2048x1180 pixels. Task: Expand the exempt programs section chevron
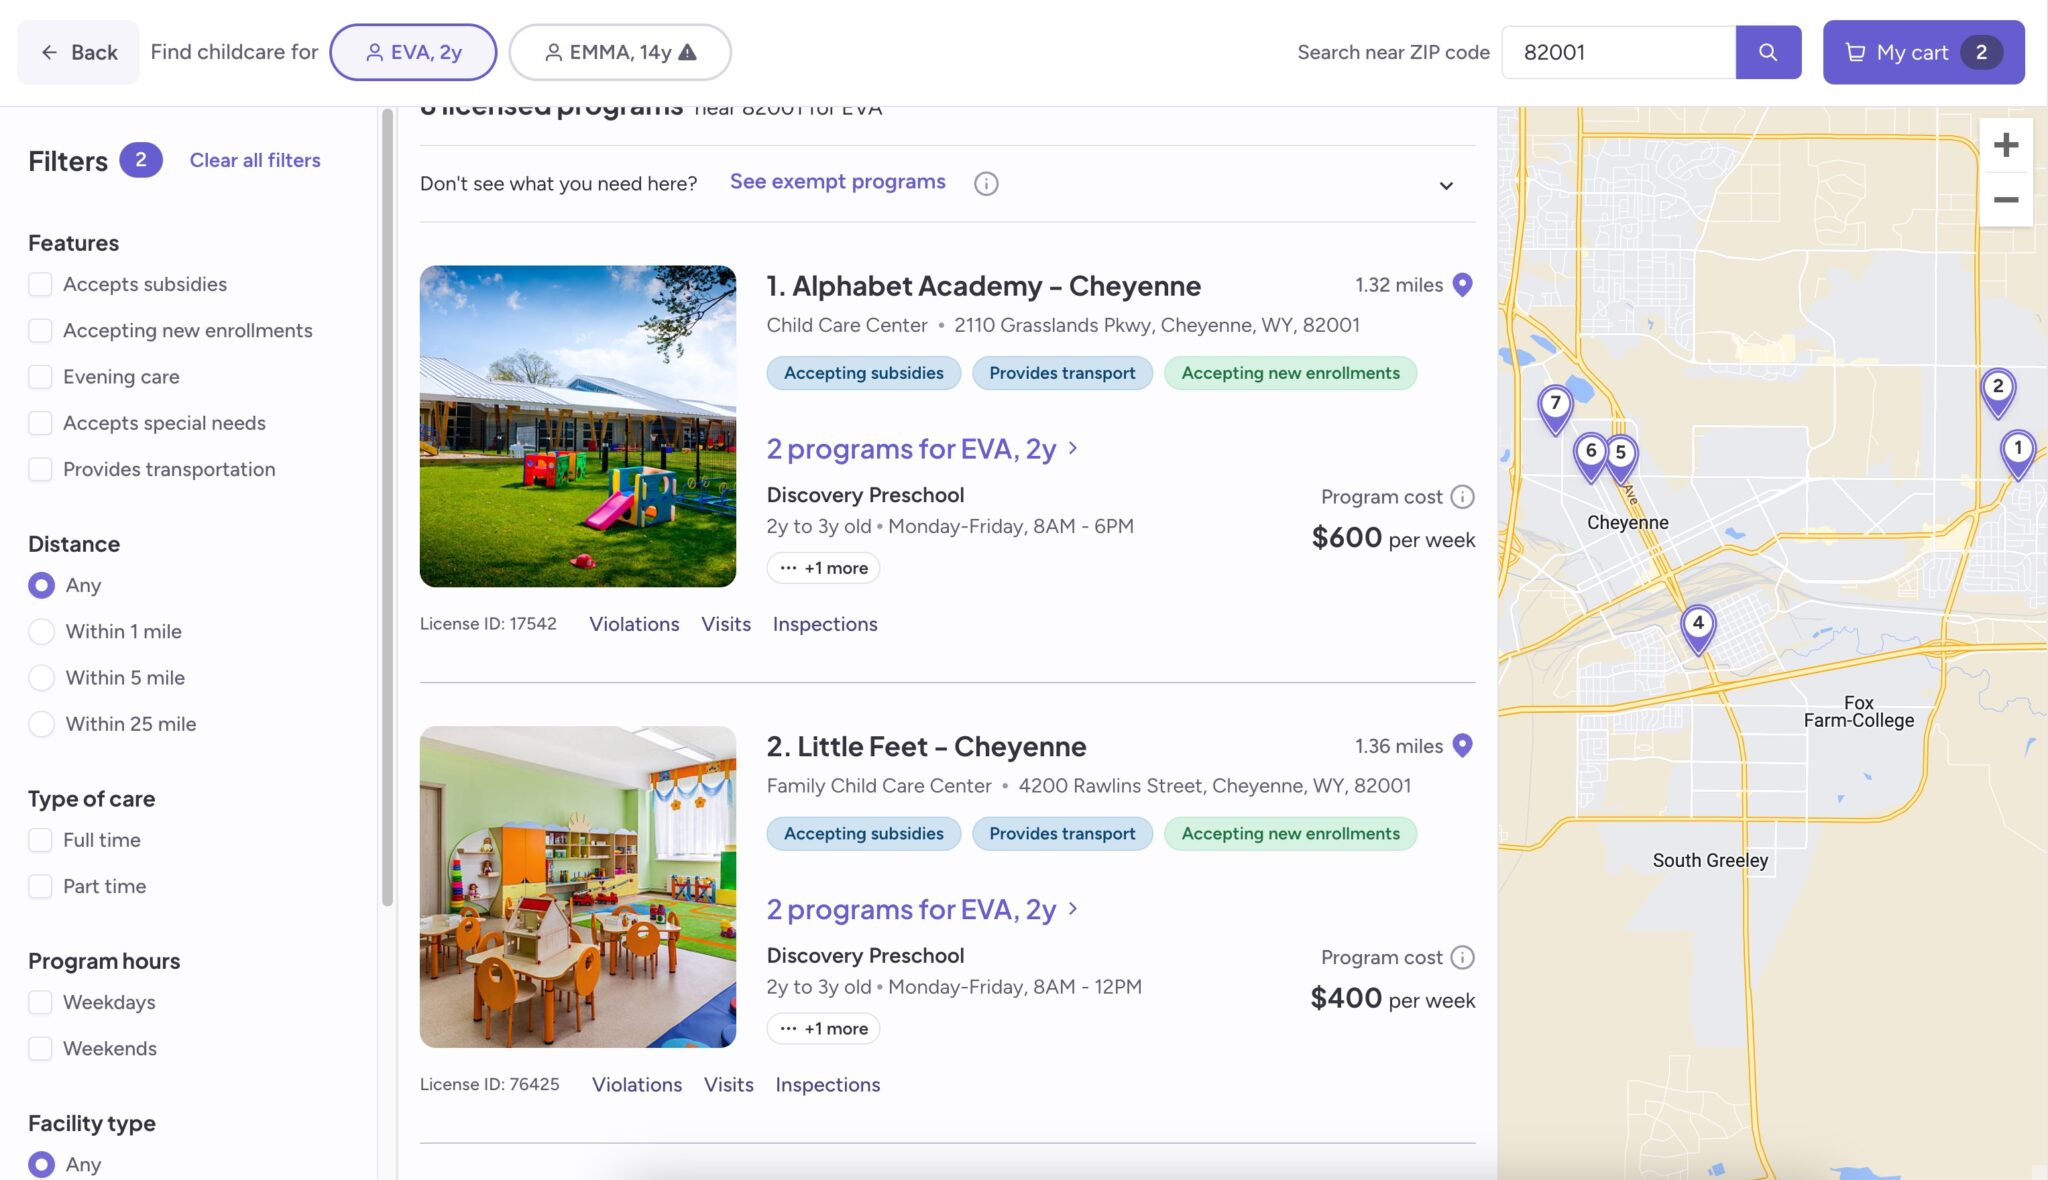tap(1446, 186)
